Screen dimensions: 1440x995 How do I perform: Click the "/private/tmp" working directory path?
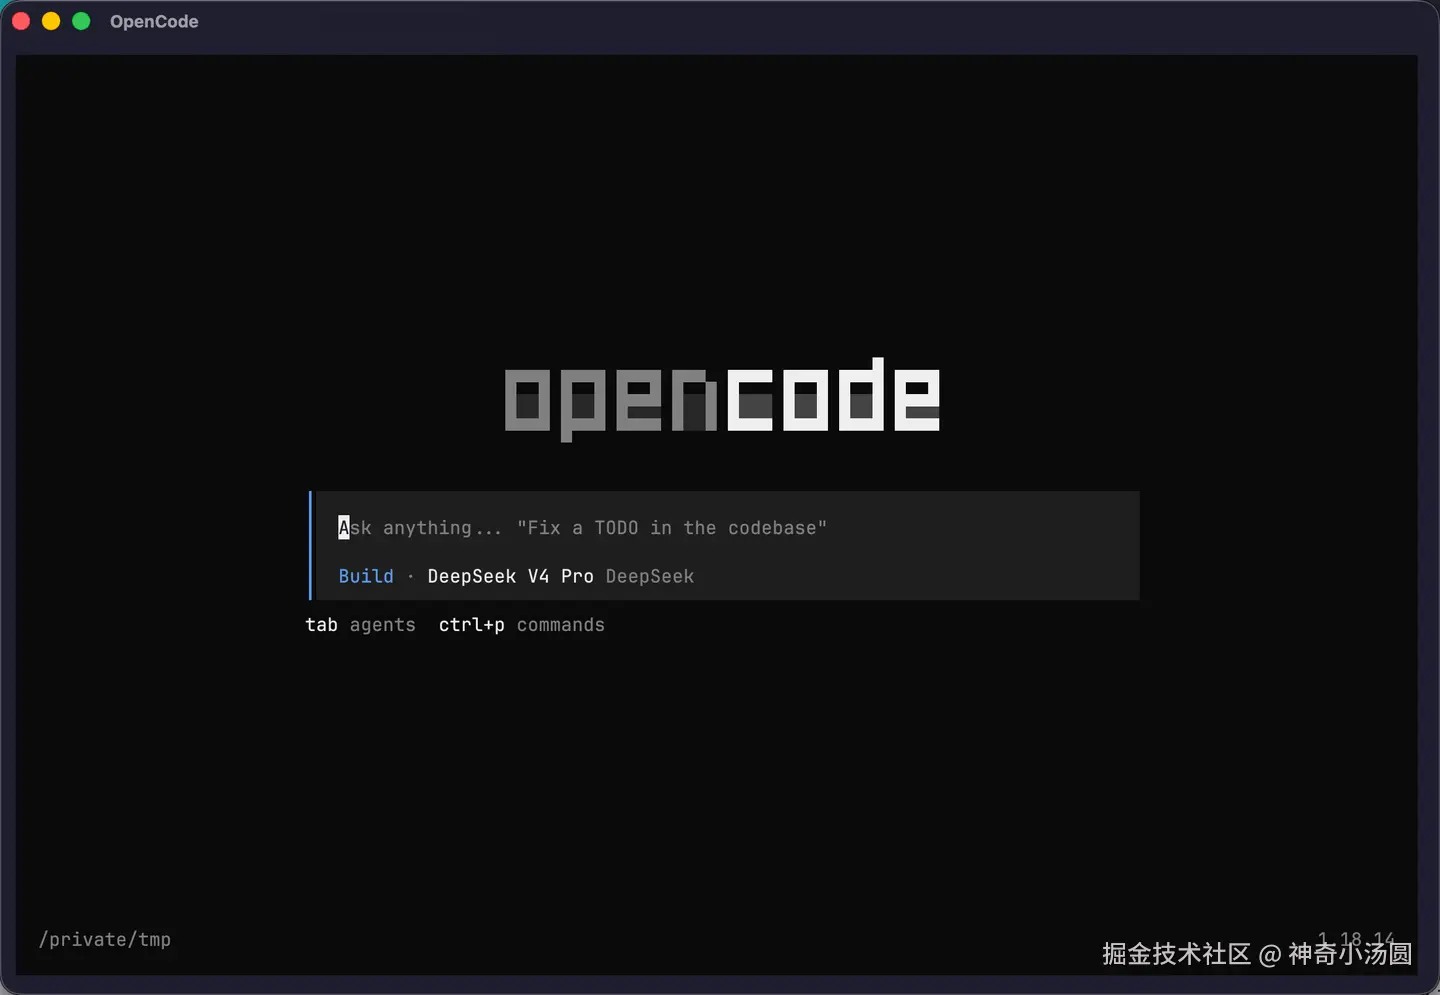(x=105, y=939)
